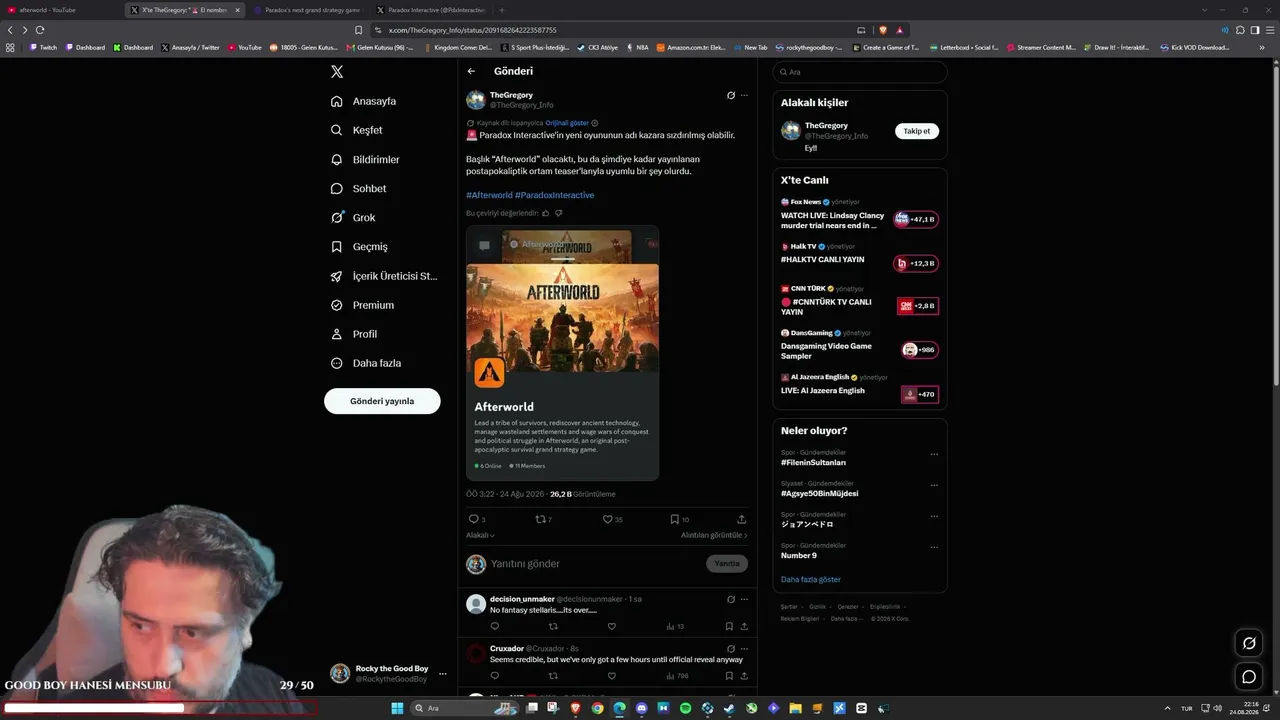Open the Windows Start menu
This screenshot has height=720, width=1280.
(x=397, y=708)
